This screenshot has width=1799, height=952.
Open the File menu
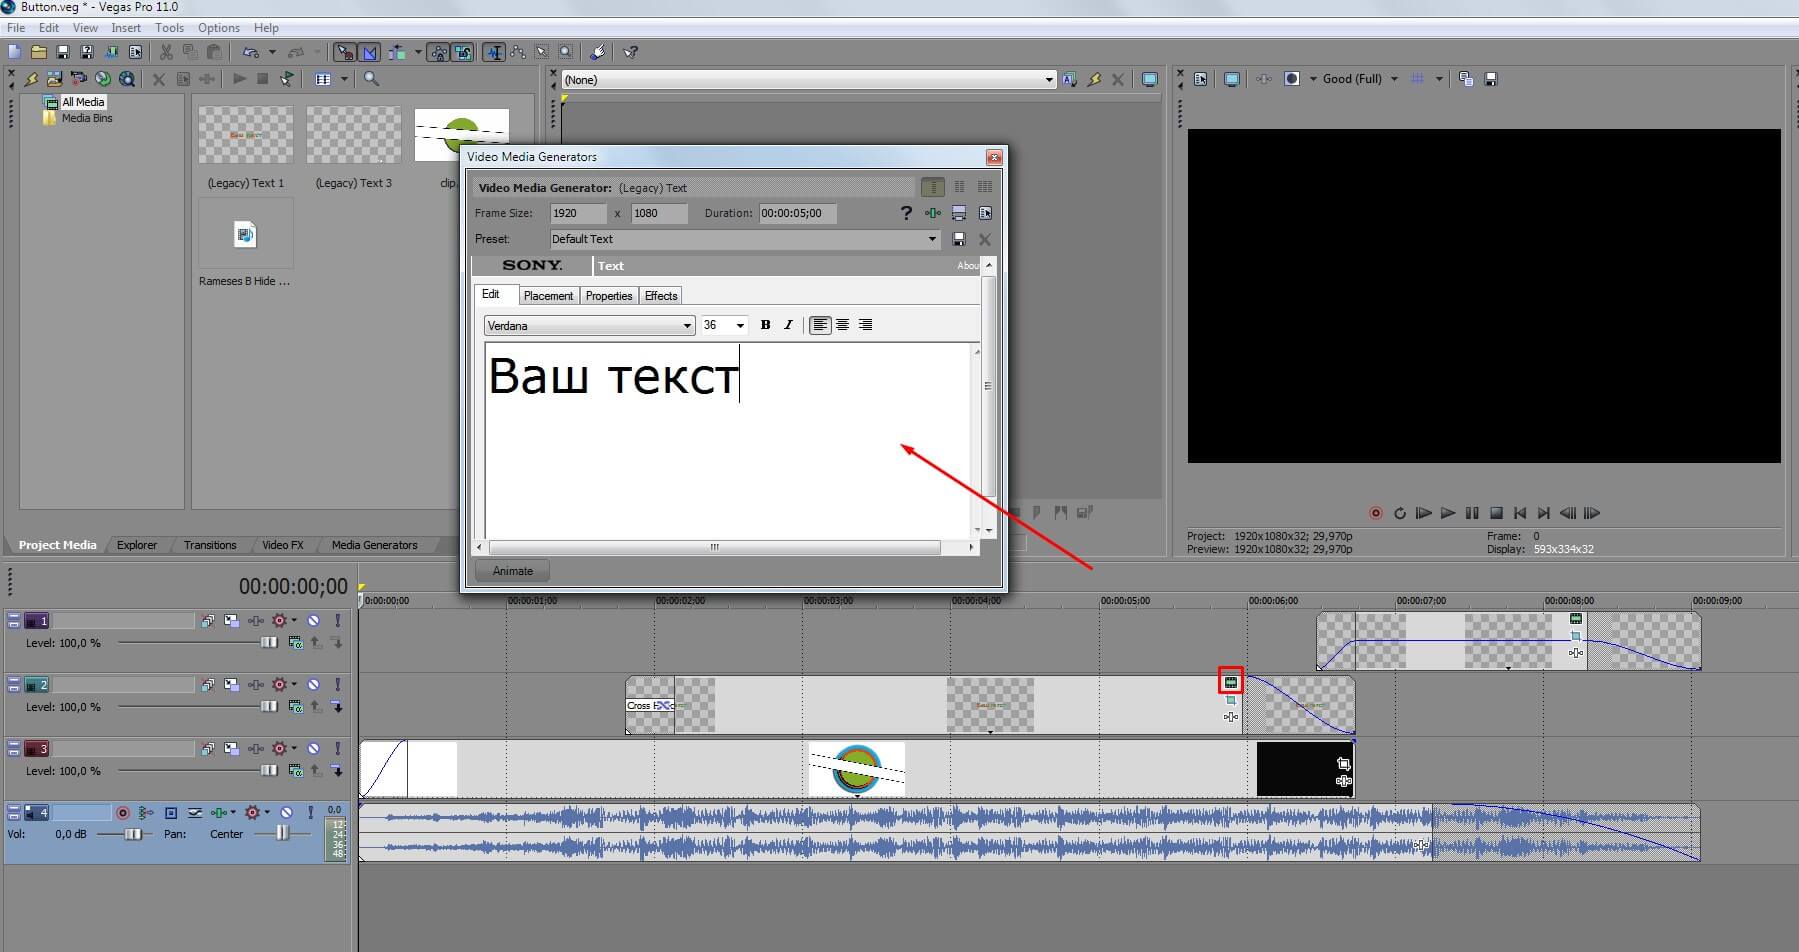point(16,28)
